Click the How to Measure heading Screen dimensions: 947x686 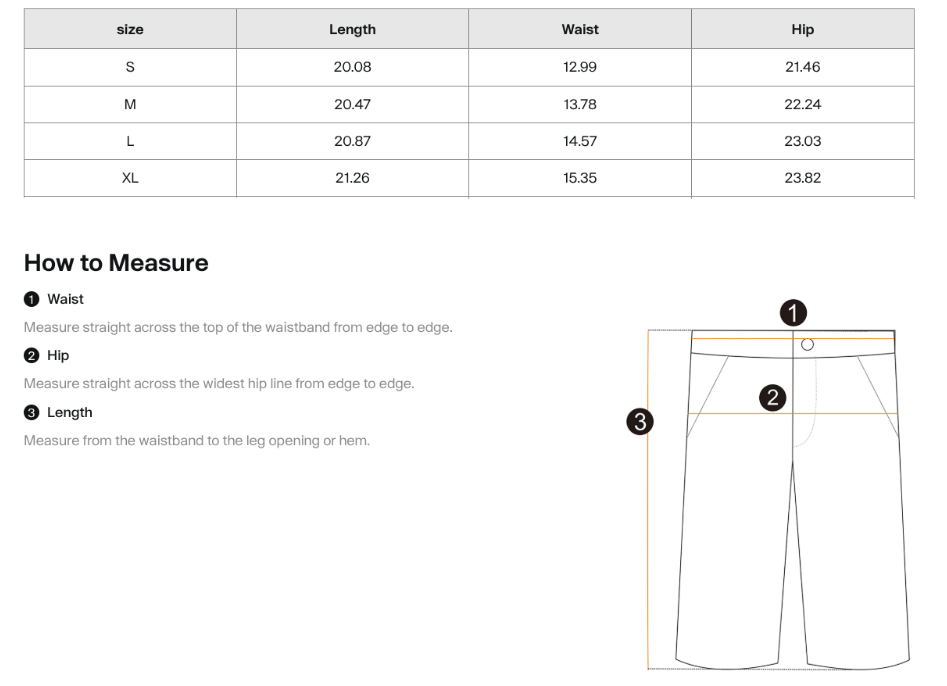coord(116,263)
